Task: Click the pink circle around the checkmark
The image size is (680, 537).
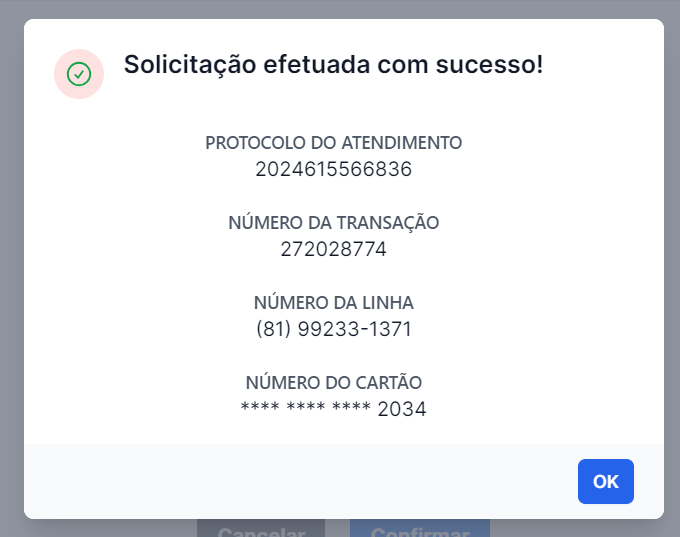Action: 79,74
